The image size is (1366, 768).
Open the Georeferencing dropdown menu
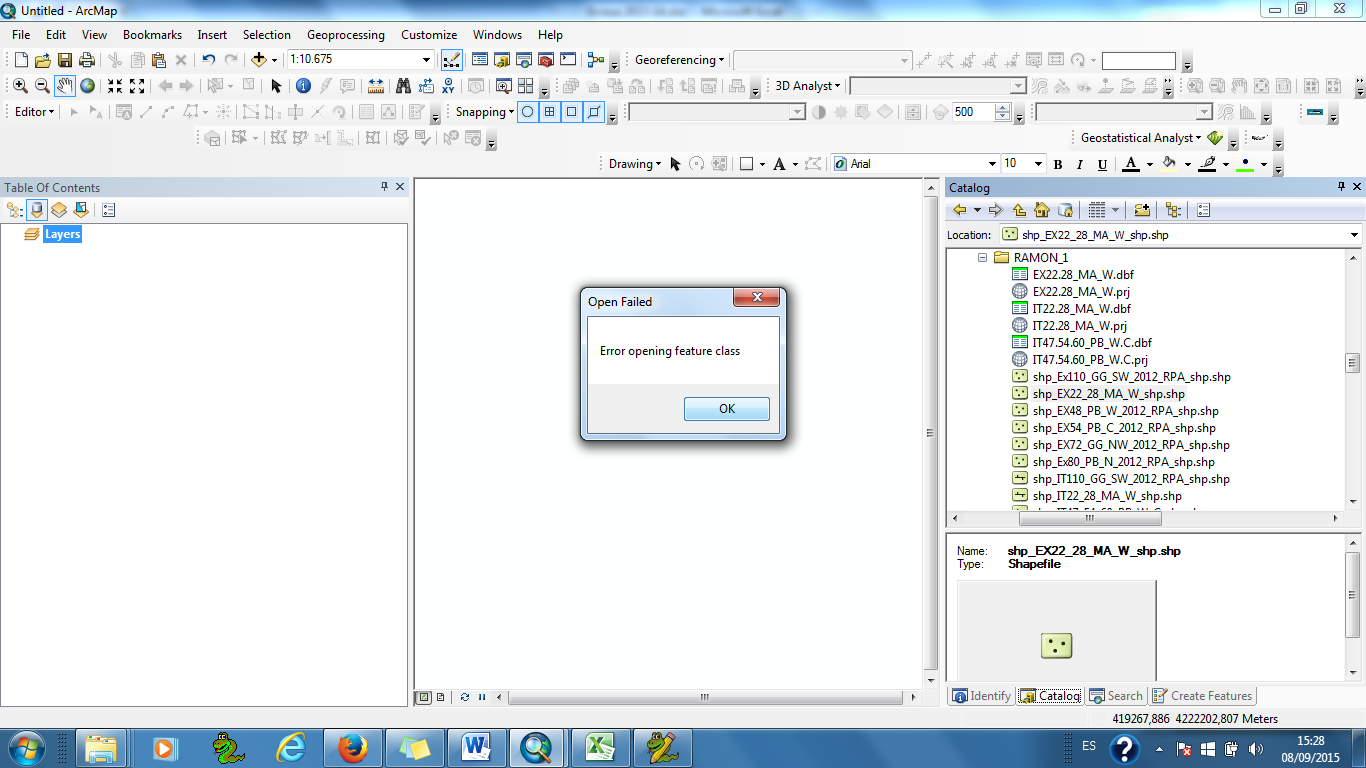click(x=680, y=60)
